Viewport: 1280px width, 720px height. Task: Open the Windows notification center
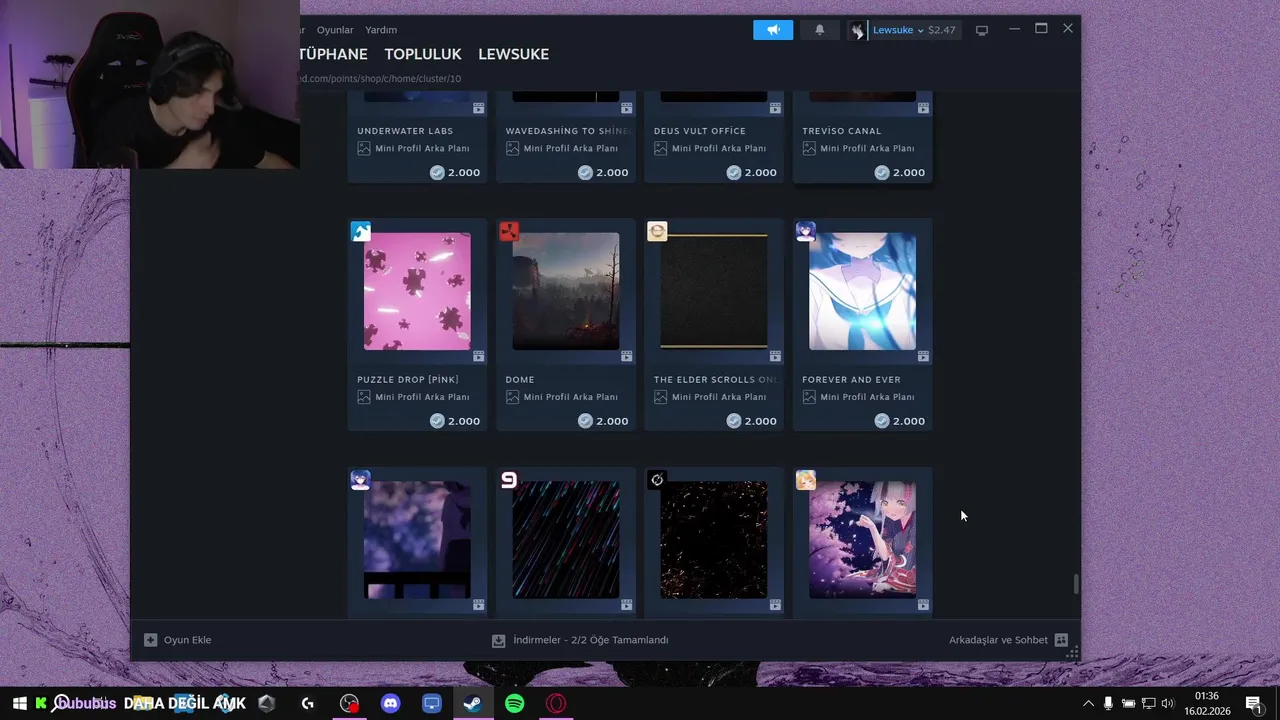point(1253,704)
